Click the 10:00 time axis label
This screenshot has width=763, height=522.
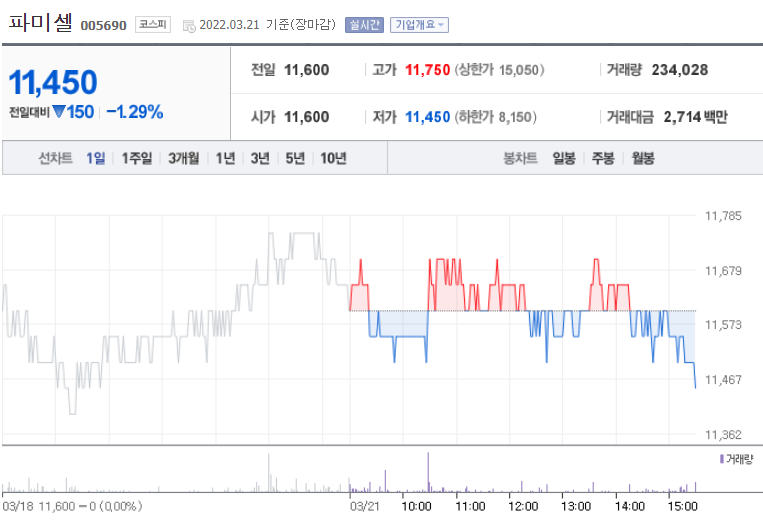click(417, 506)
